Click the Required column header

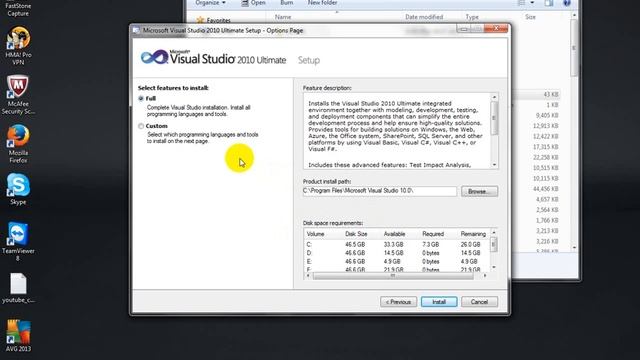pyautogui.click(x=433, y=234)
